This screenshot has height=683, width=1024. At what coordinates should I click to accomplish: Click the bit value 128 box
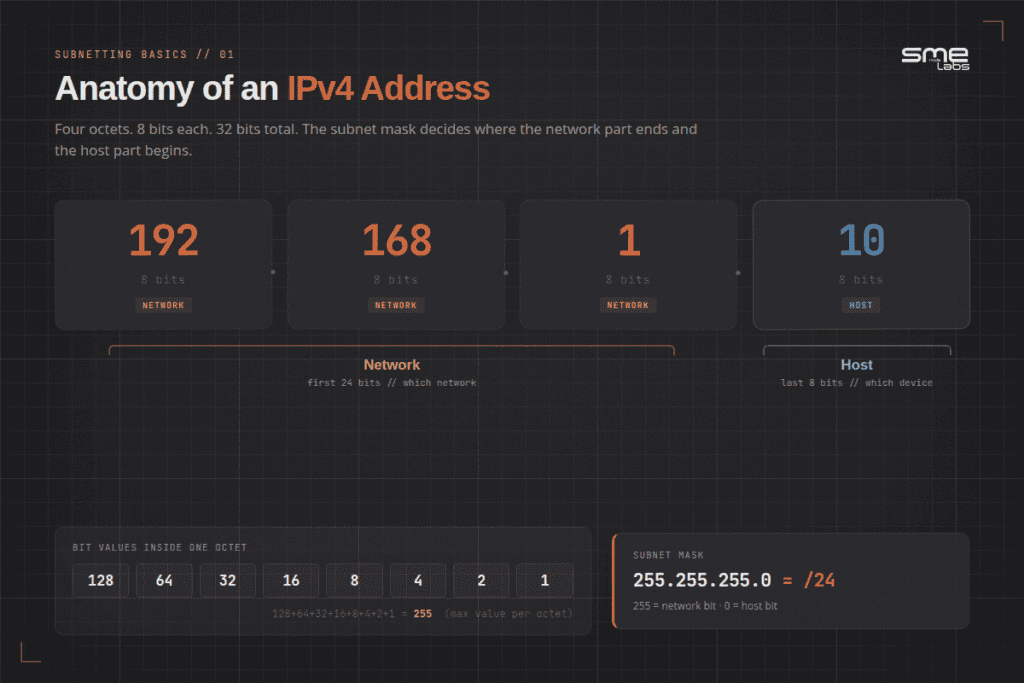pyautogui.click(x=101, y=580)
